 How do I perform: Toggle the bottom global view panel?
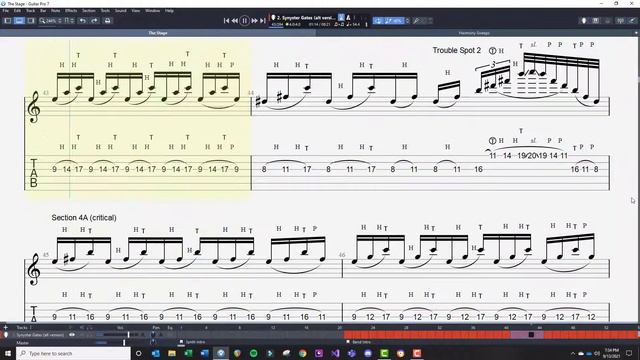pyautogui.click(x=19, y=20)
